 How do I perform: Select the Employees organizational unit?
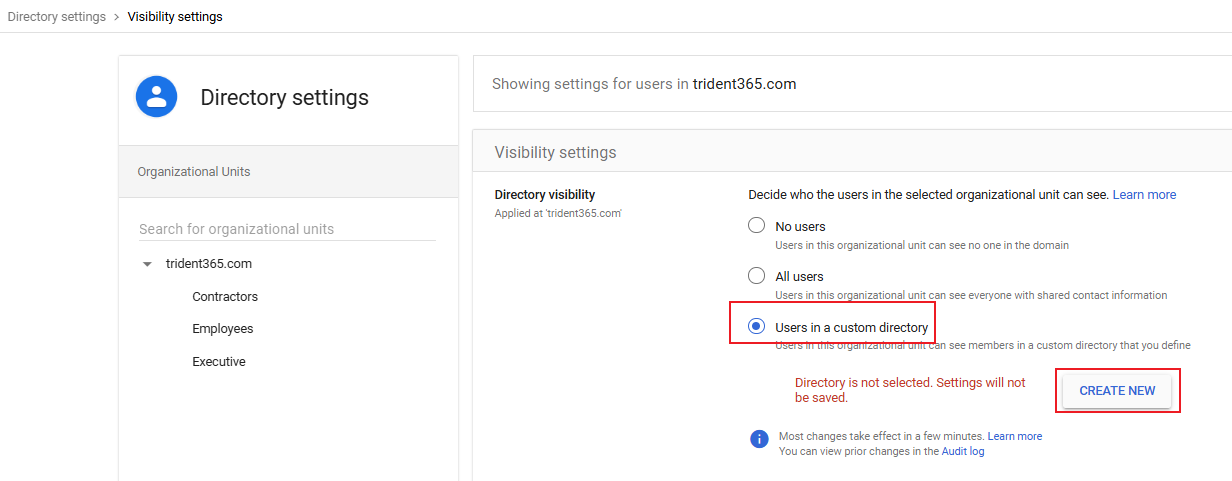(x=223, y=329)
